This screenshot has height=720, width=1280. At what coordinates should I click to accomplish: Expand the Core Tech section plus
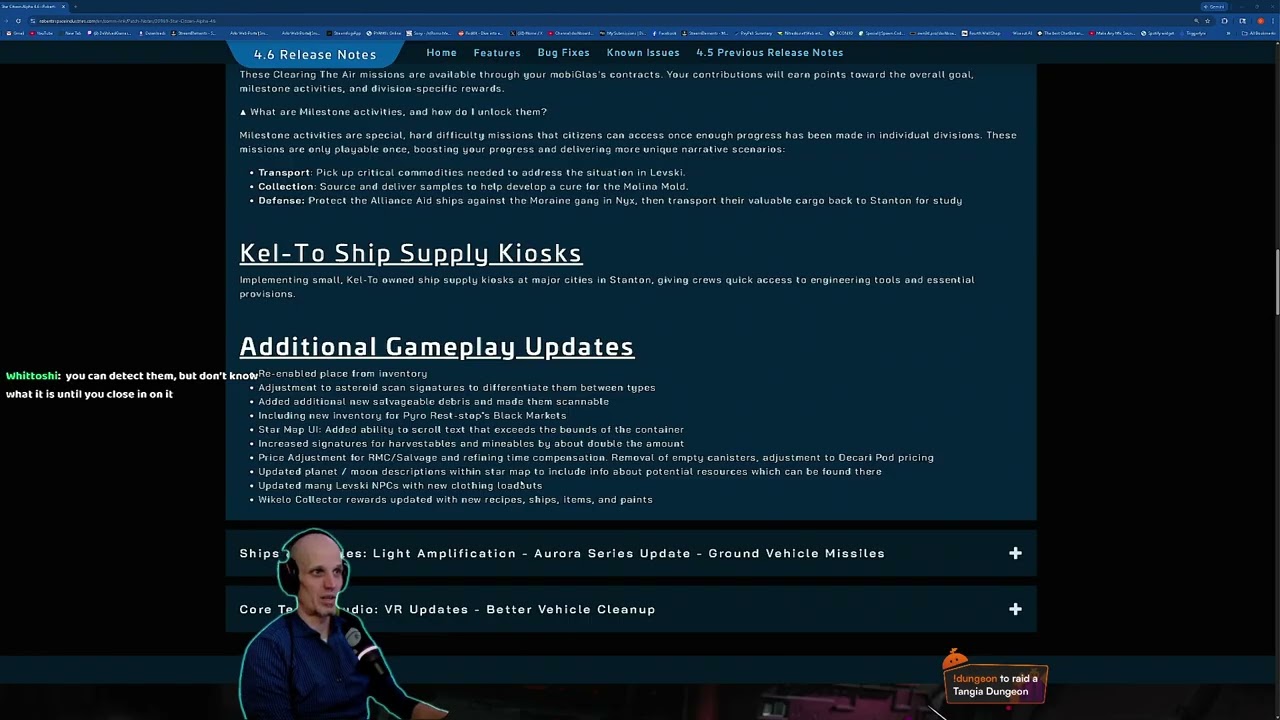click(x=1015, y=609)
